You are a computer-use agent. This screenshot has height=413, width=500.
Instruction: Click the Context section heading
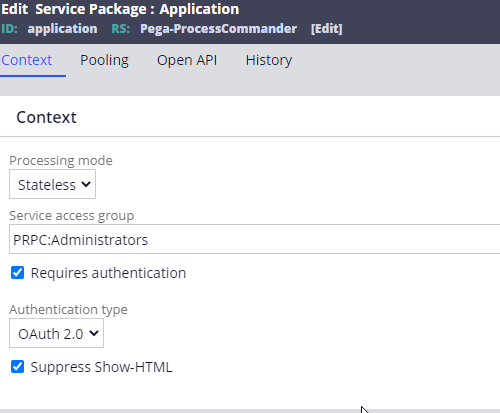click(x=46, y=117)
